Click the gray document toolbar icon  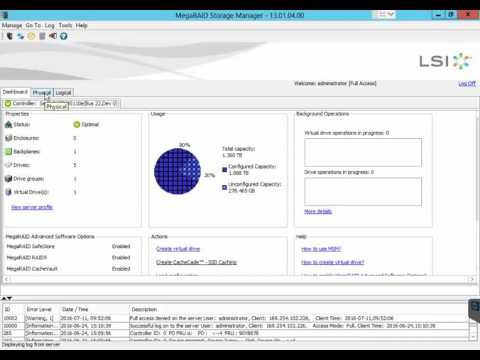[42, 36]
